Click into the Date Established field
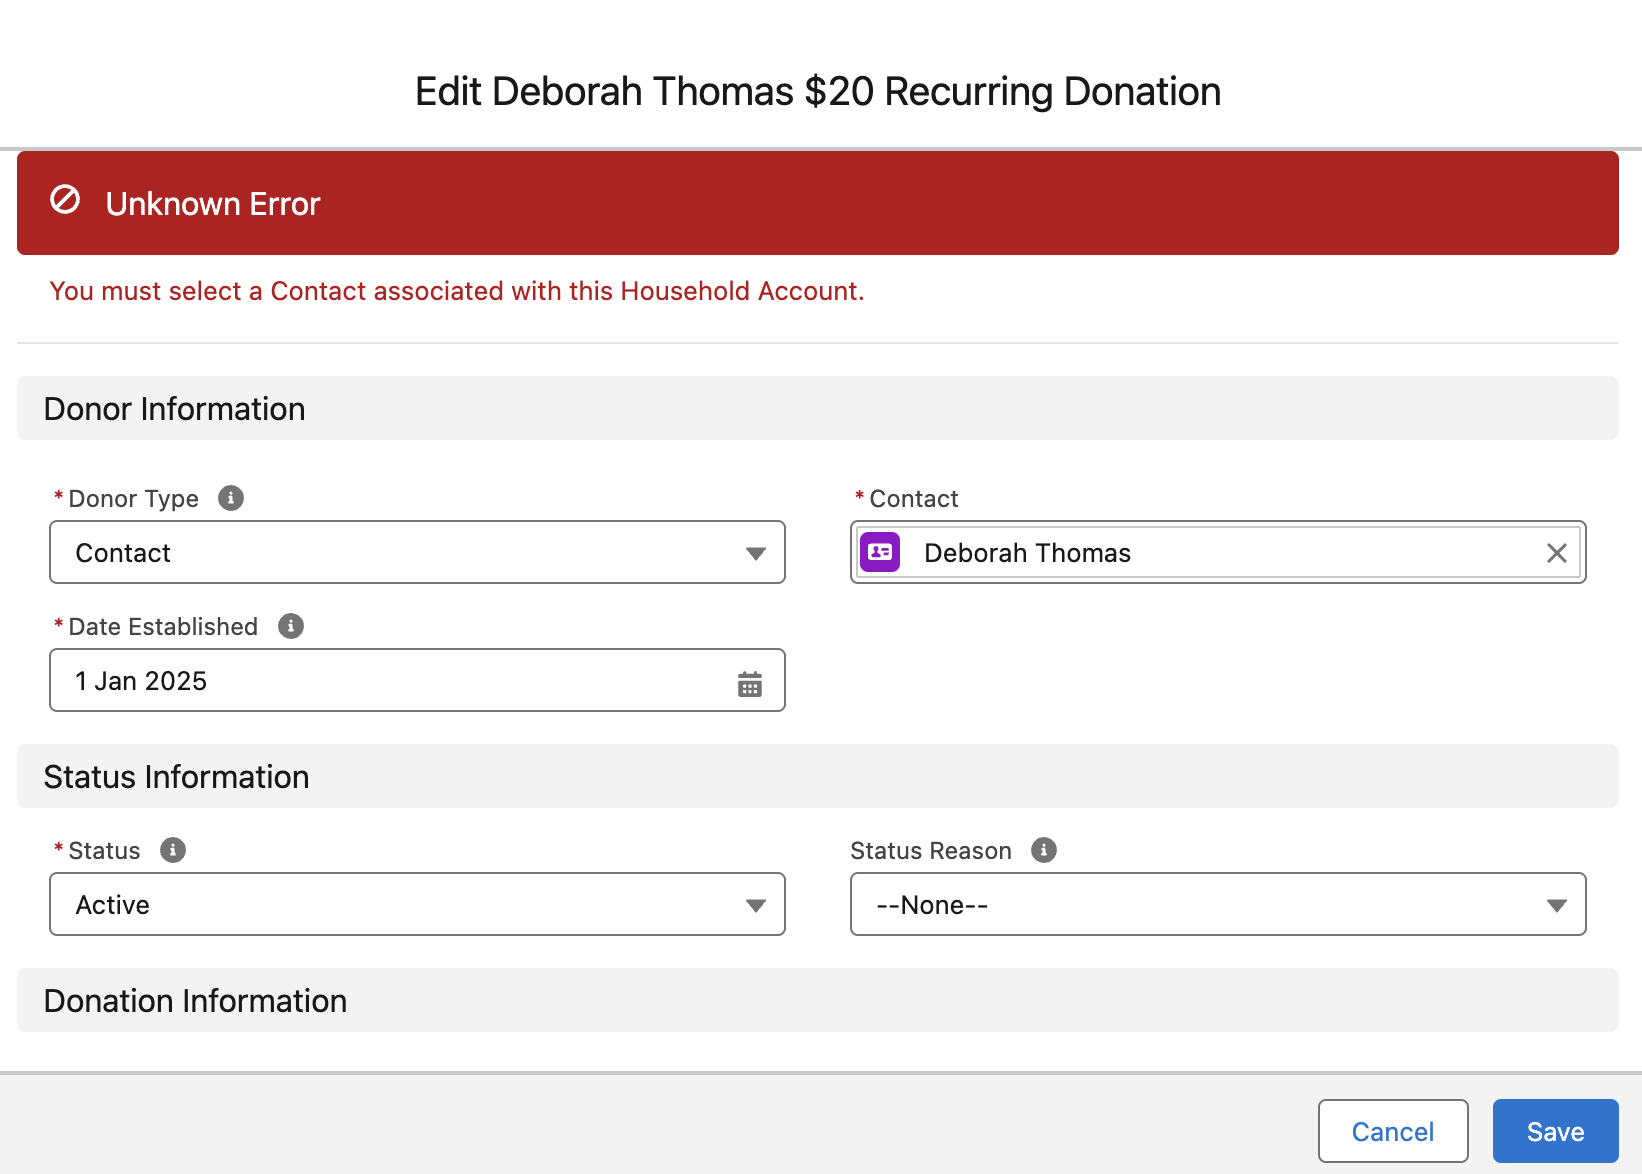Image resolution: width=1642 pixels, height=1174 pixels. (x=390, y=681)
